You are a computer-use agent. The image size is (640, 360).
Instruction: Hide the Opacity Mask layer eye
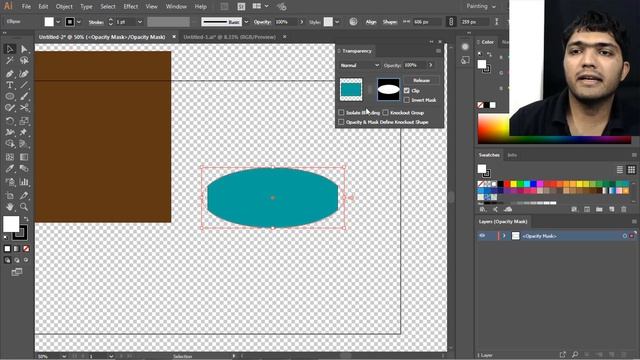(482, 236)
